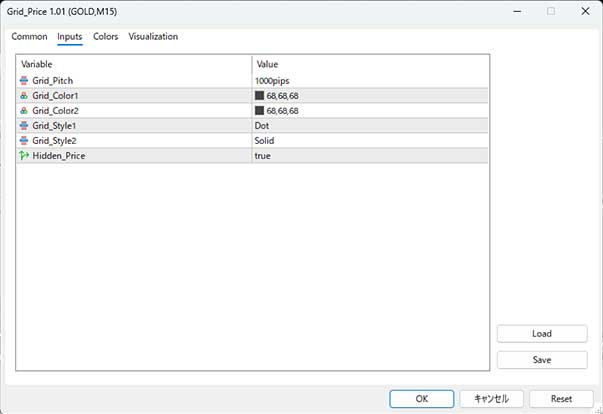Confirm settings with the OK button

pos(421,399)
